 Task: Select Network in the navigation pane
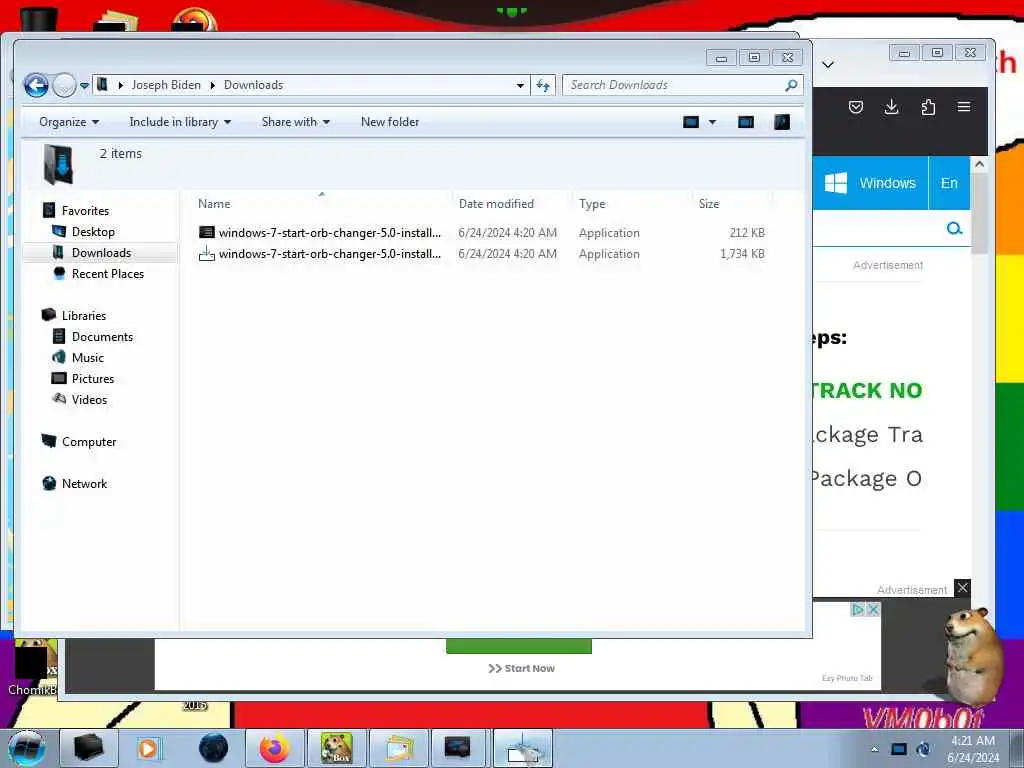[84, 484]
